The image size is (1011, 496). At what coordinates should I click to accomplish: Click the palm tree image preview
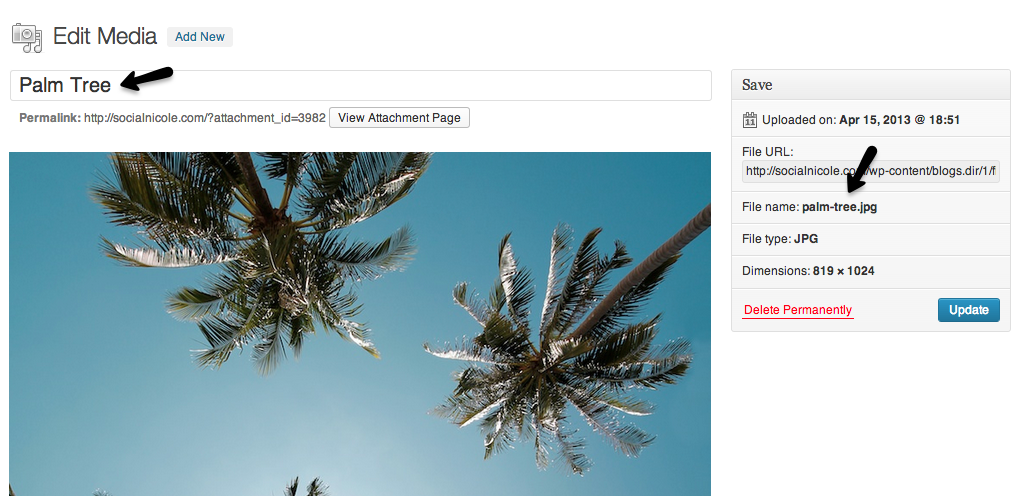coord(360,324)
